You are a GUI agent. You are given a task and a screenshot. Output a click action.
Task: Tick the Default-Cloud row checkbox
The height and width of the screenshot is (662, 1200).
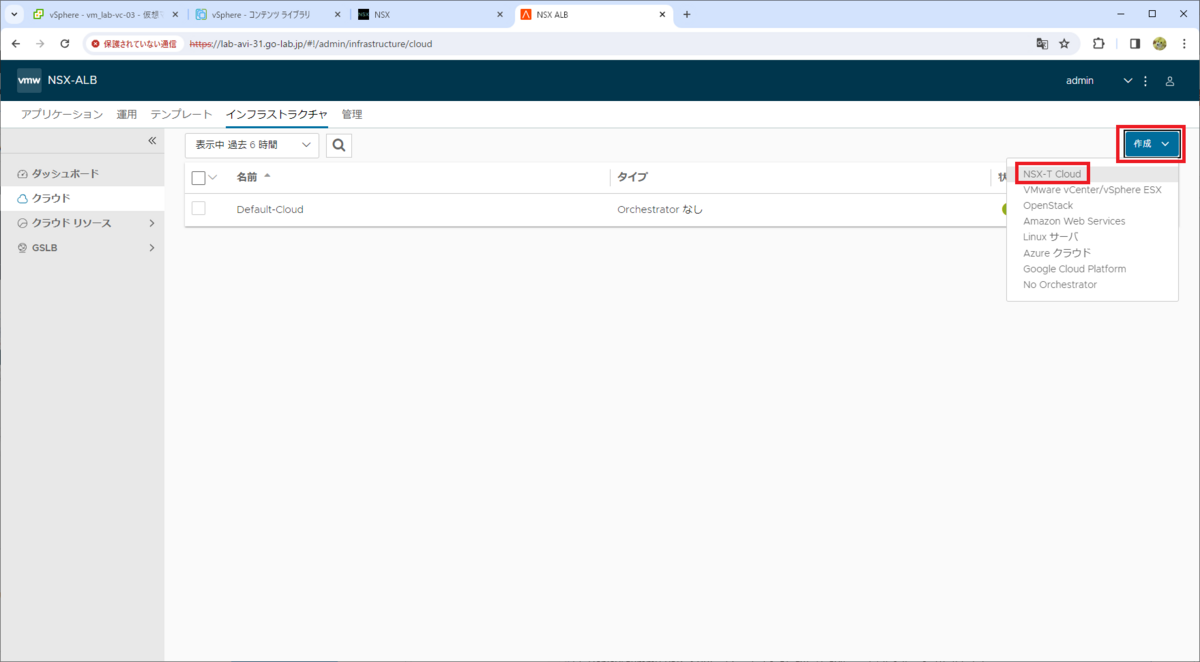click(x=198, y=209)
